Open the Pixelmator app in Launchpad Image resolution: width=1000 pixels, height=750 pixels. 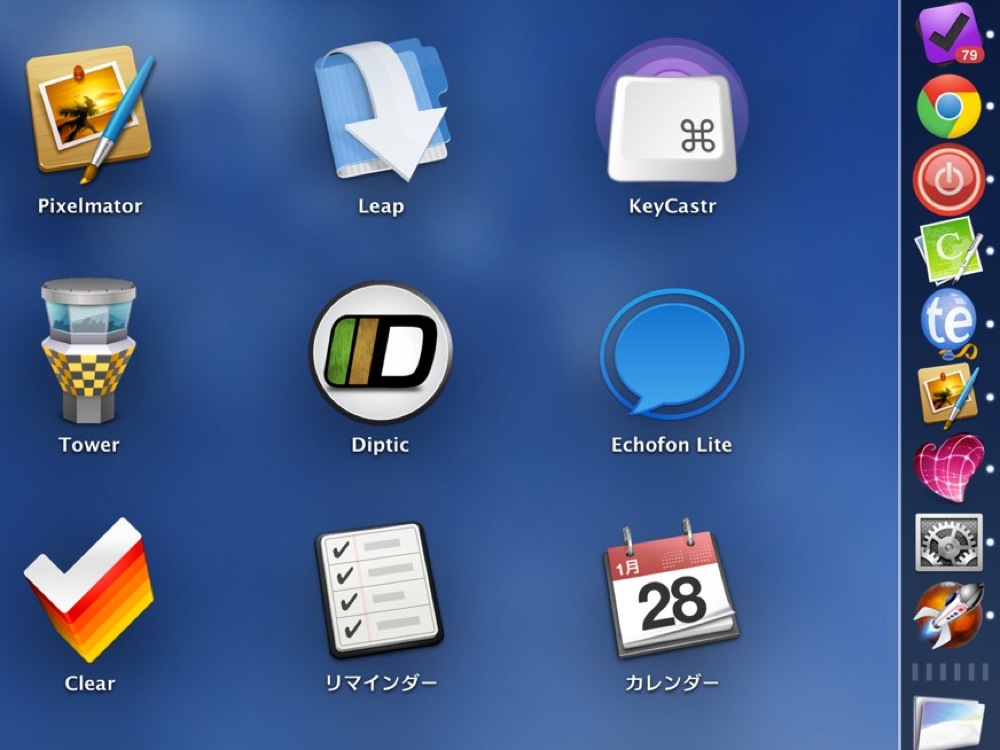89,114
